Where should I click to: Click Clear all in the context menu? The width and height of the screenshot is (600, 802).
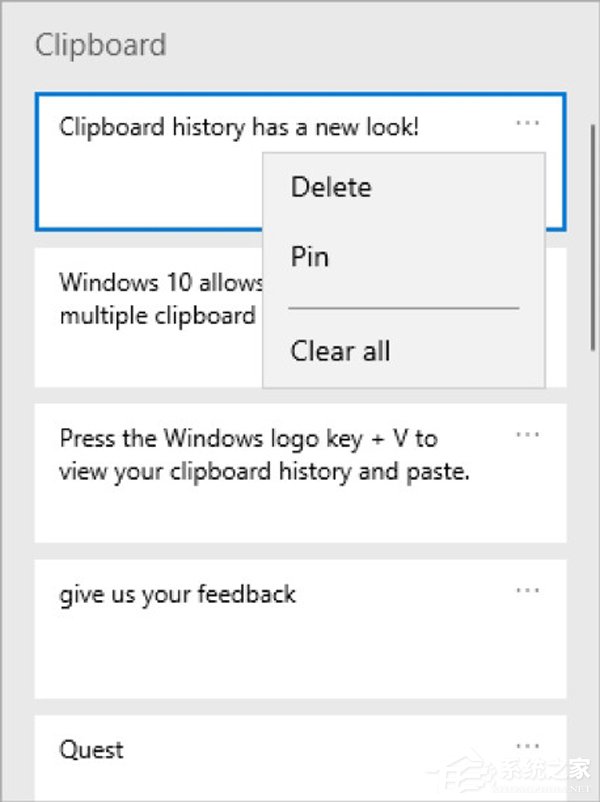pyautogui.click(x=340, y=351)
